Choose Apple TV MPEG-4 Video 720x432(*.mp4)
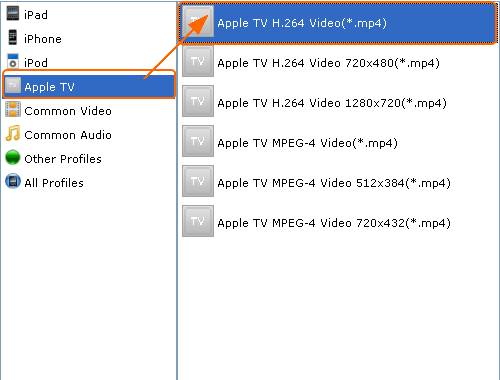 [337, 222]
